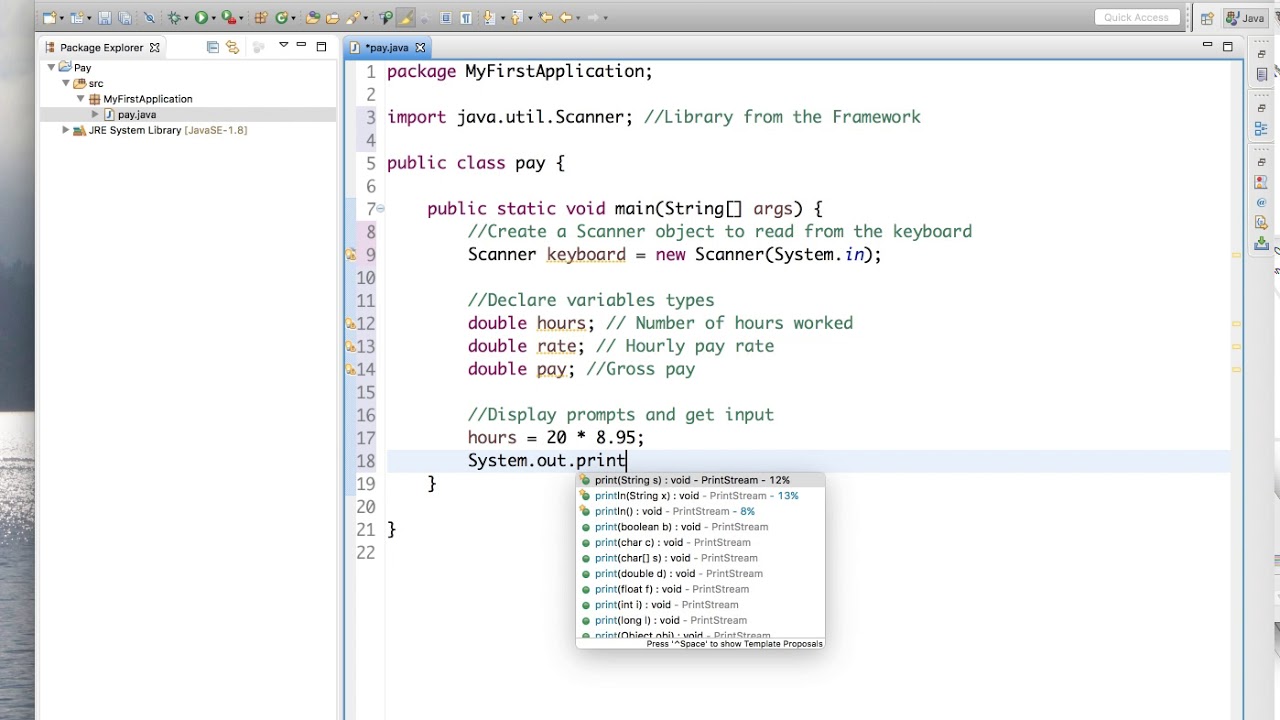Expand the pay.java tree node

click(x=95, y=114)
